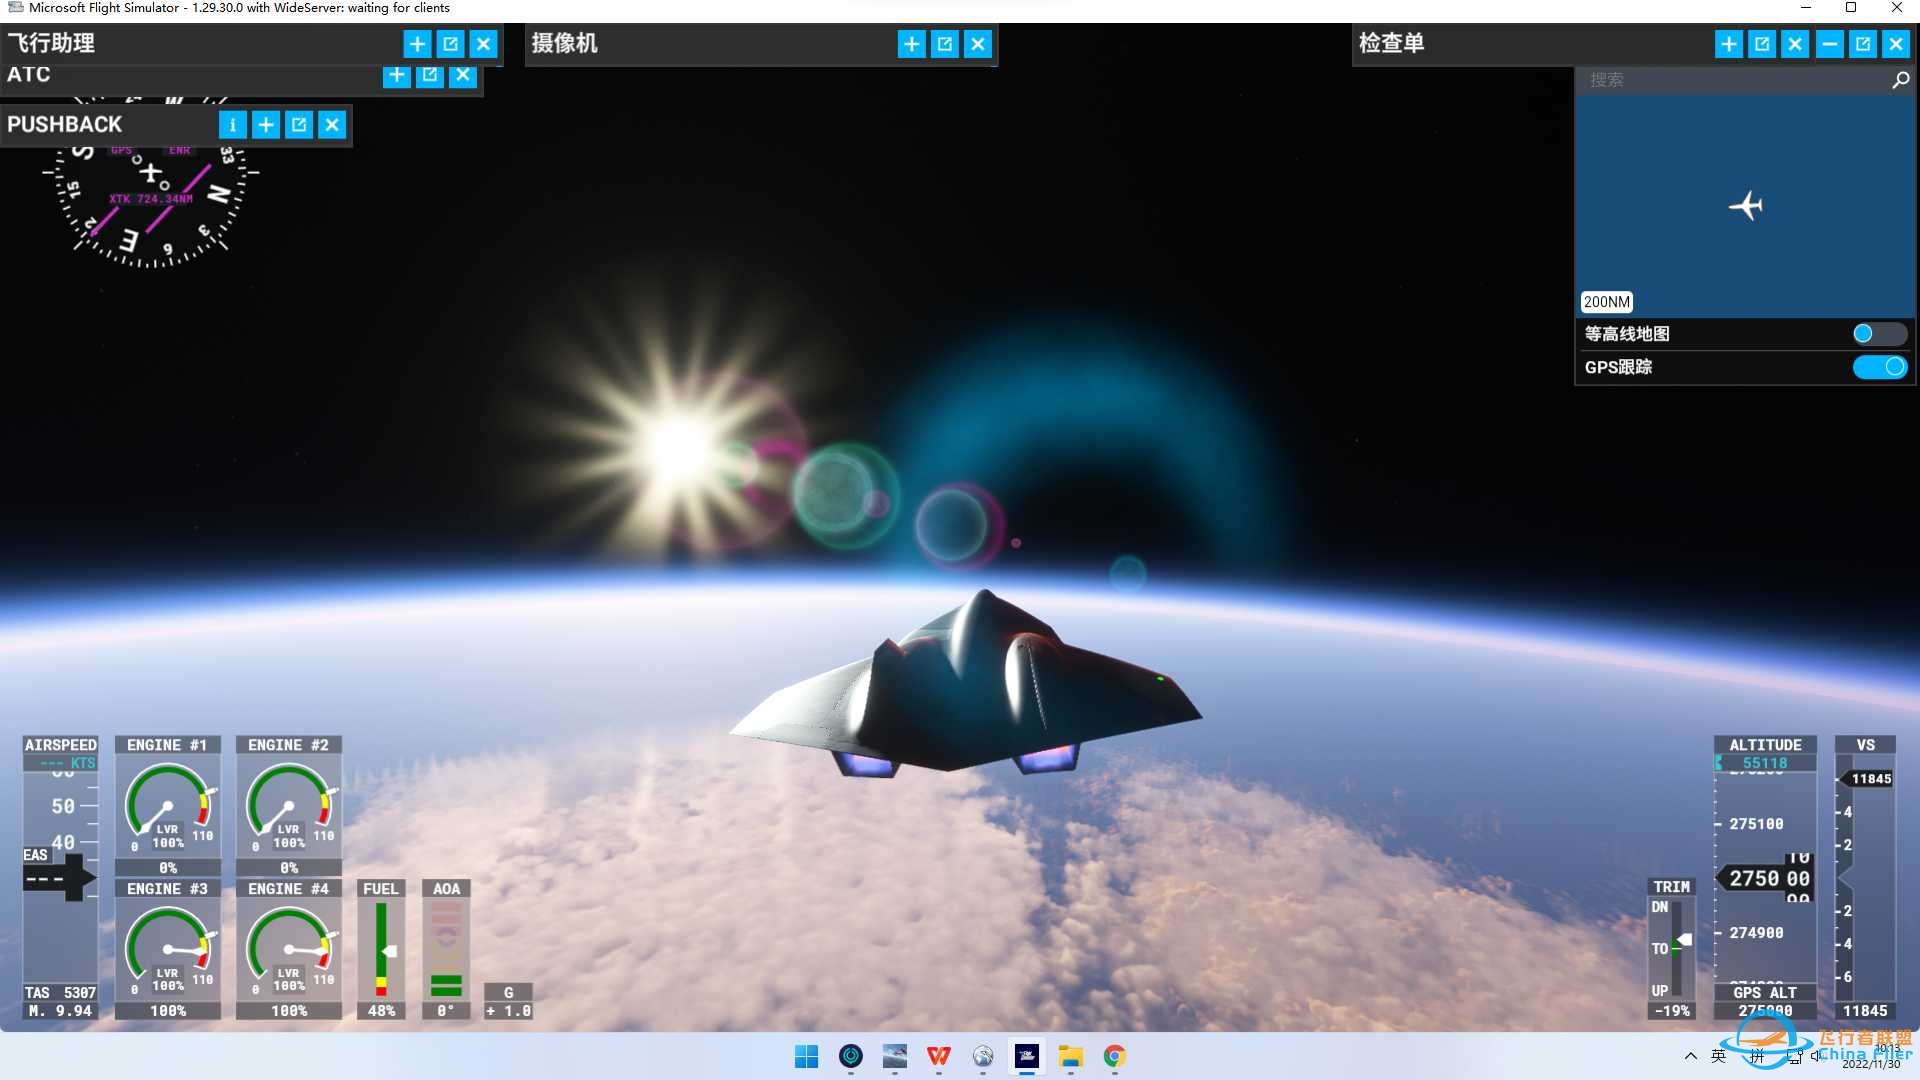Collapse the map panel with minus icon
This screenshot has height=1080, width=1920.
[1829, 44]
